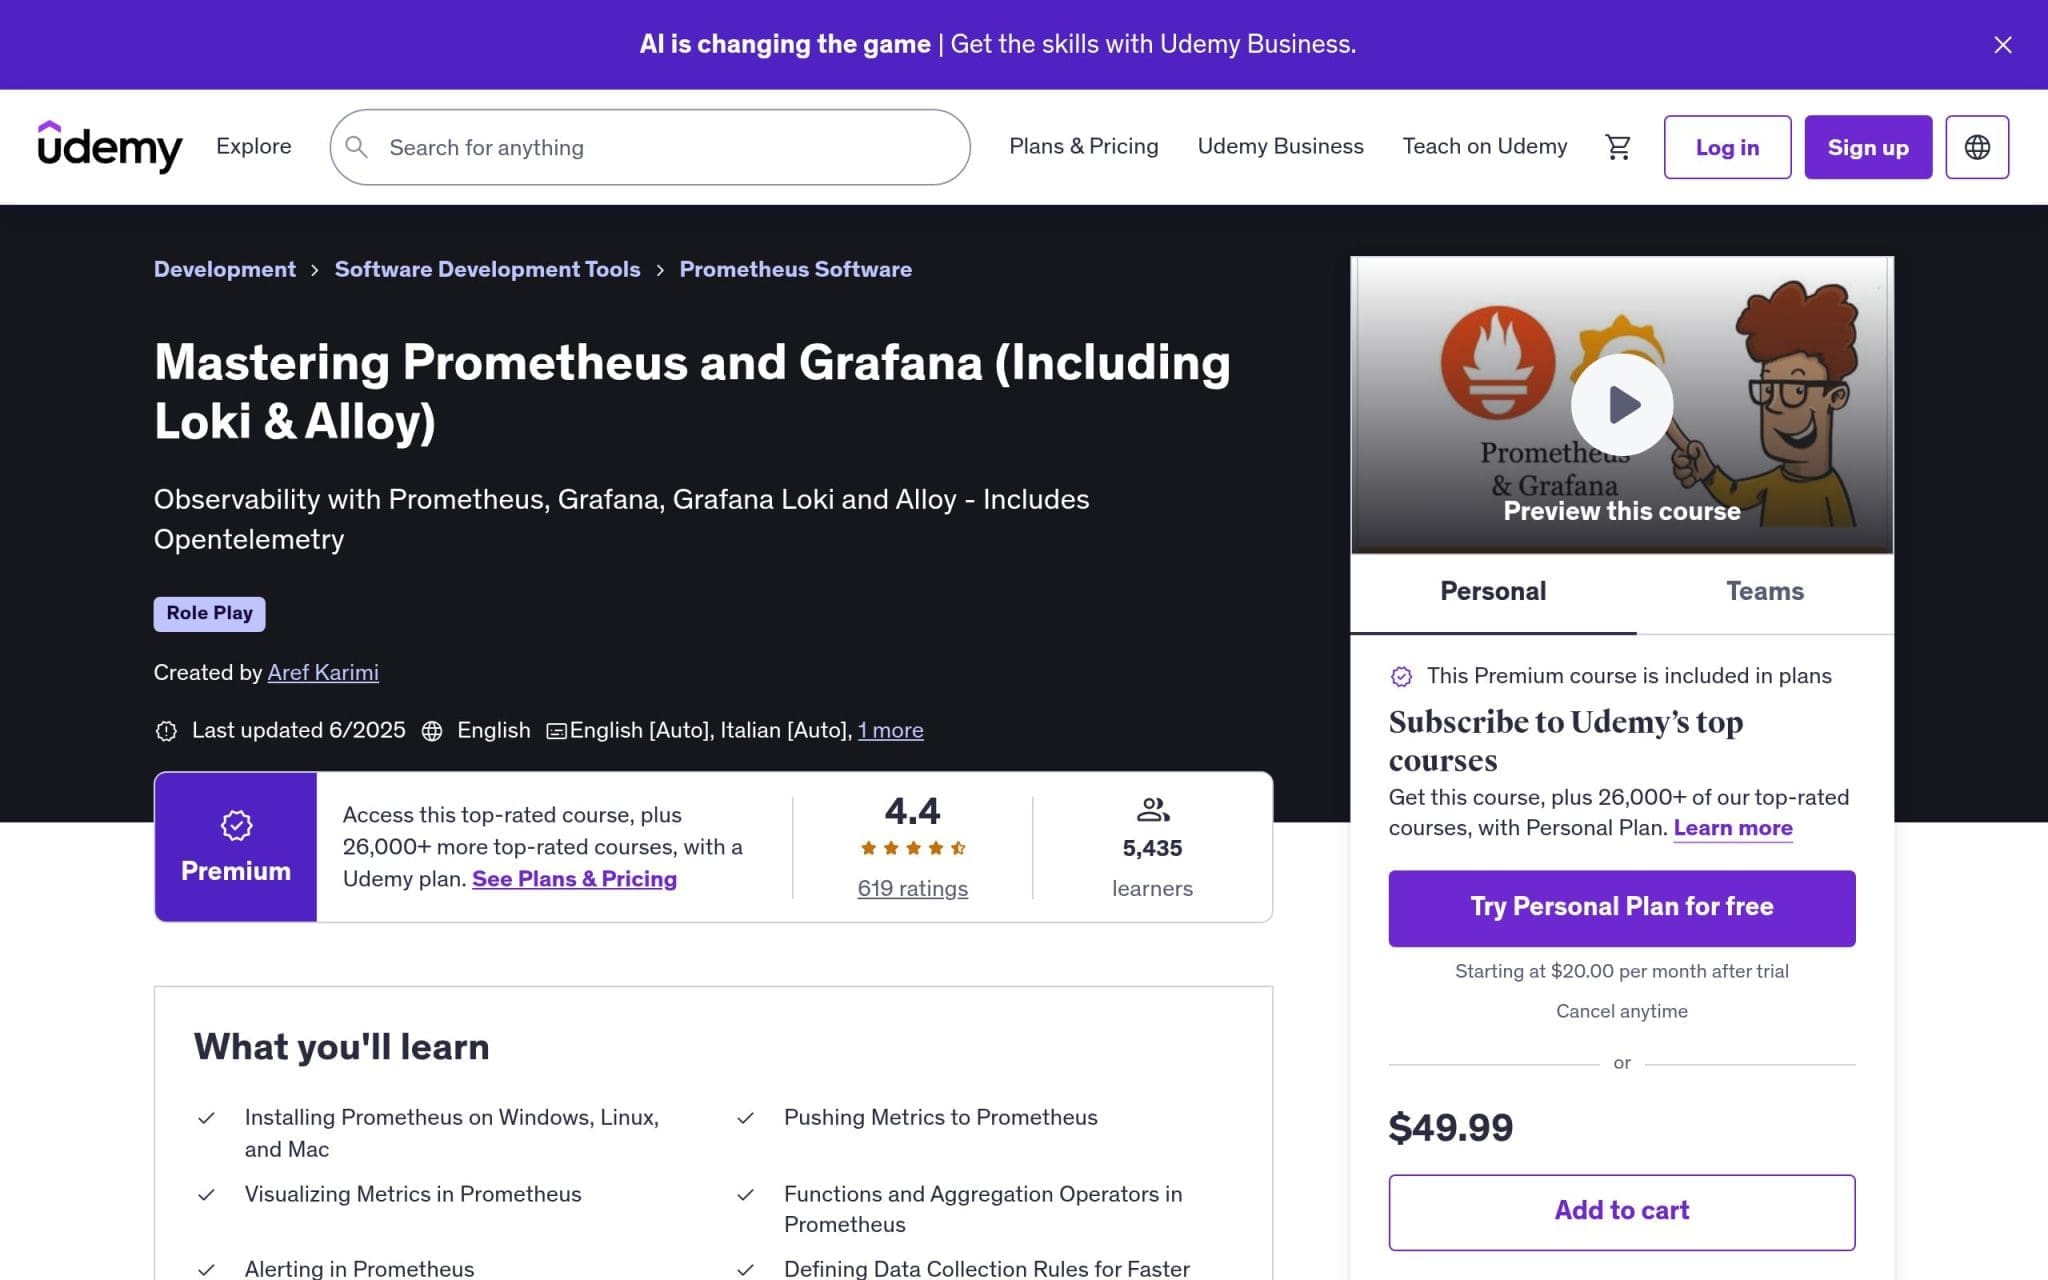Play the course preview video
This screenshot has width=2048, height=1280.
tap(1621, 405)
